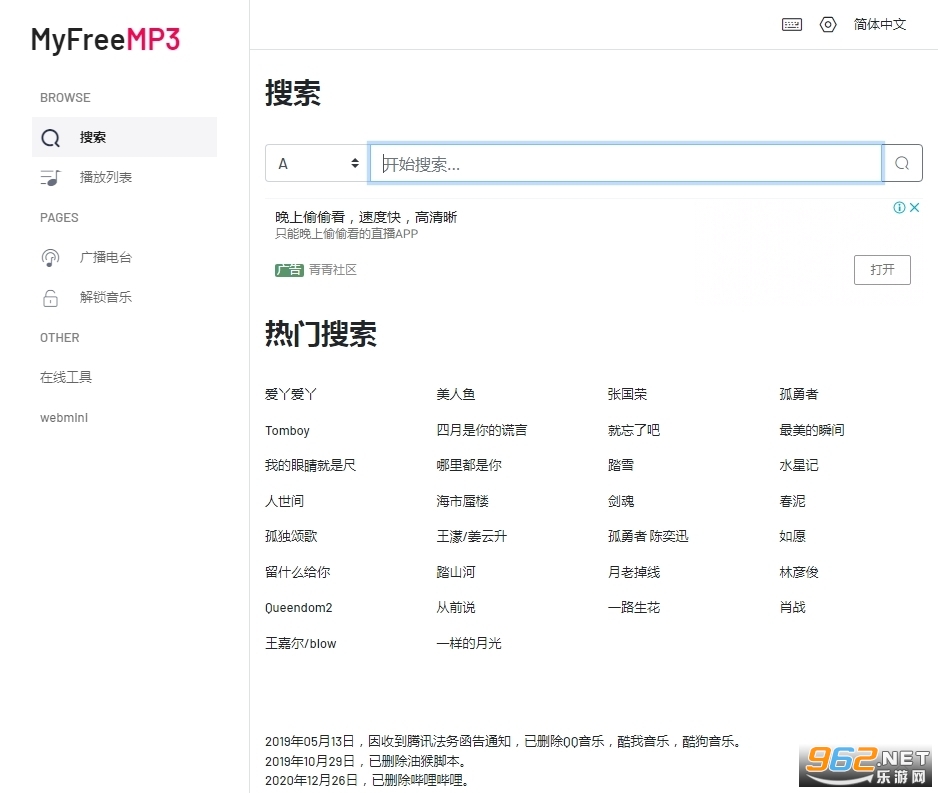Open 播放列表 in the sidebar
The width and height of the screenshot is (938, 793).
point(106,178)
